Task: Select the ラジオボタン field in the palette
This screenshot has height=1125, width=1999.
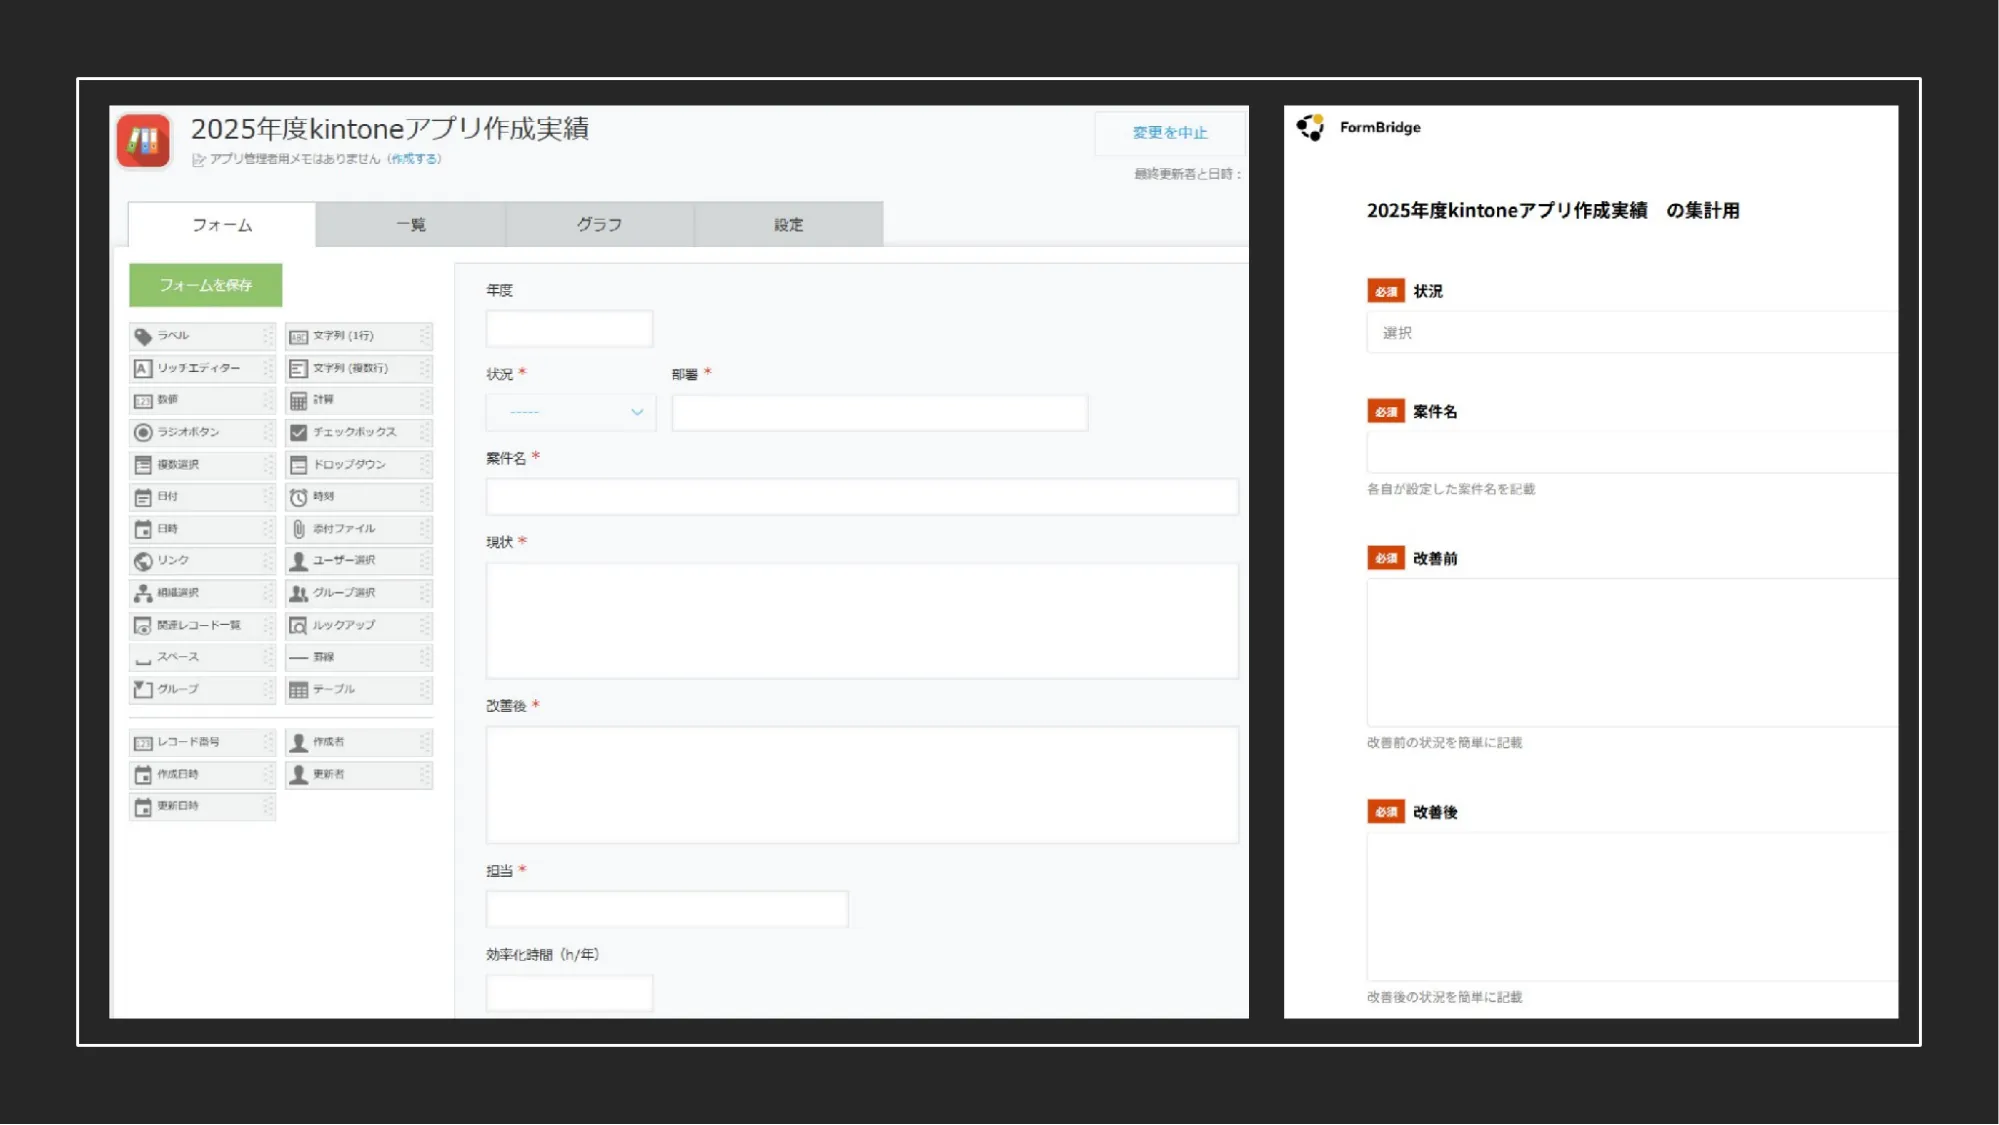Action: click(x=202, y=432)
